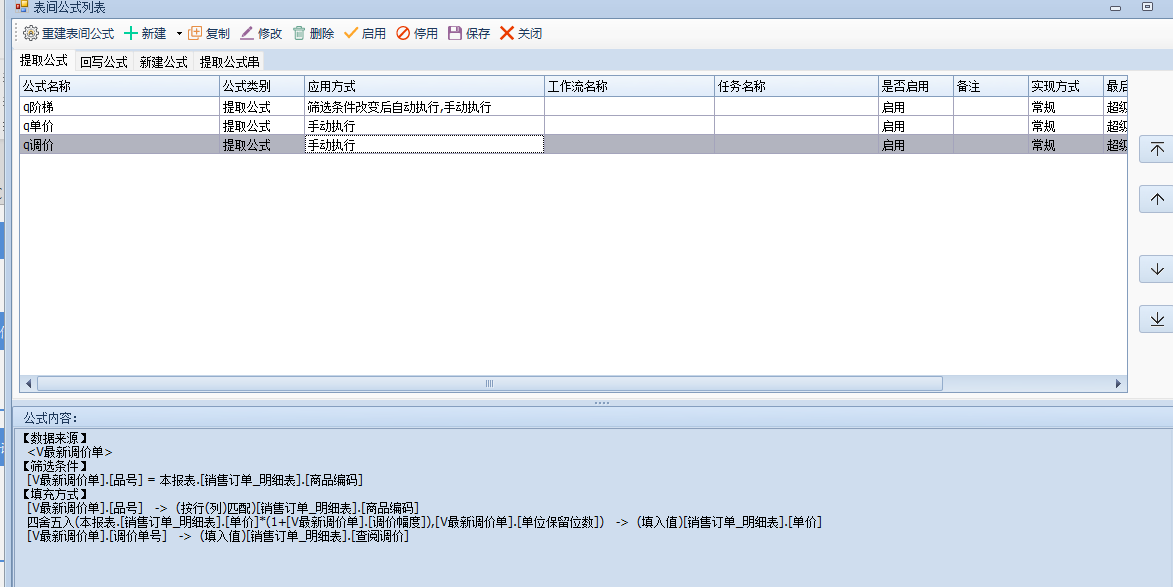Viewport: 1173px width, 587px height.
Task: Move row to top with arrow button
Action: (x=1157, y=149)
